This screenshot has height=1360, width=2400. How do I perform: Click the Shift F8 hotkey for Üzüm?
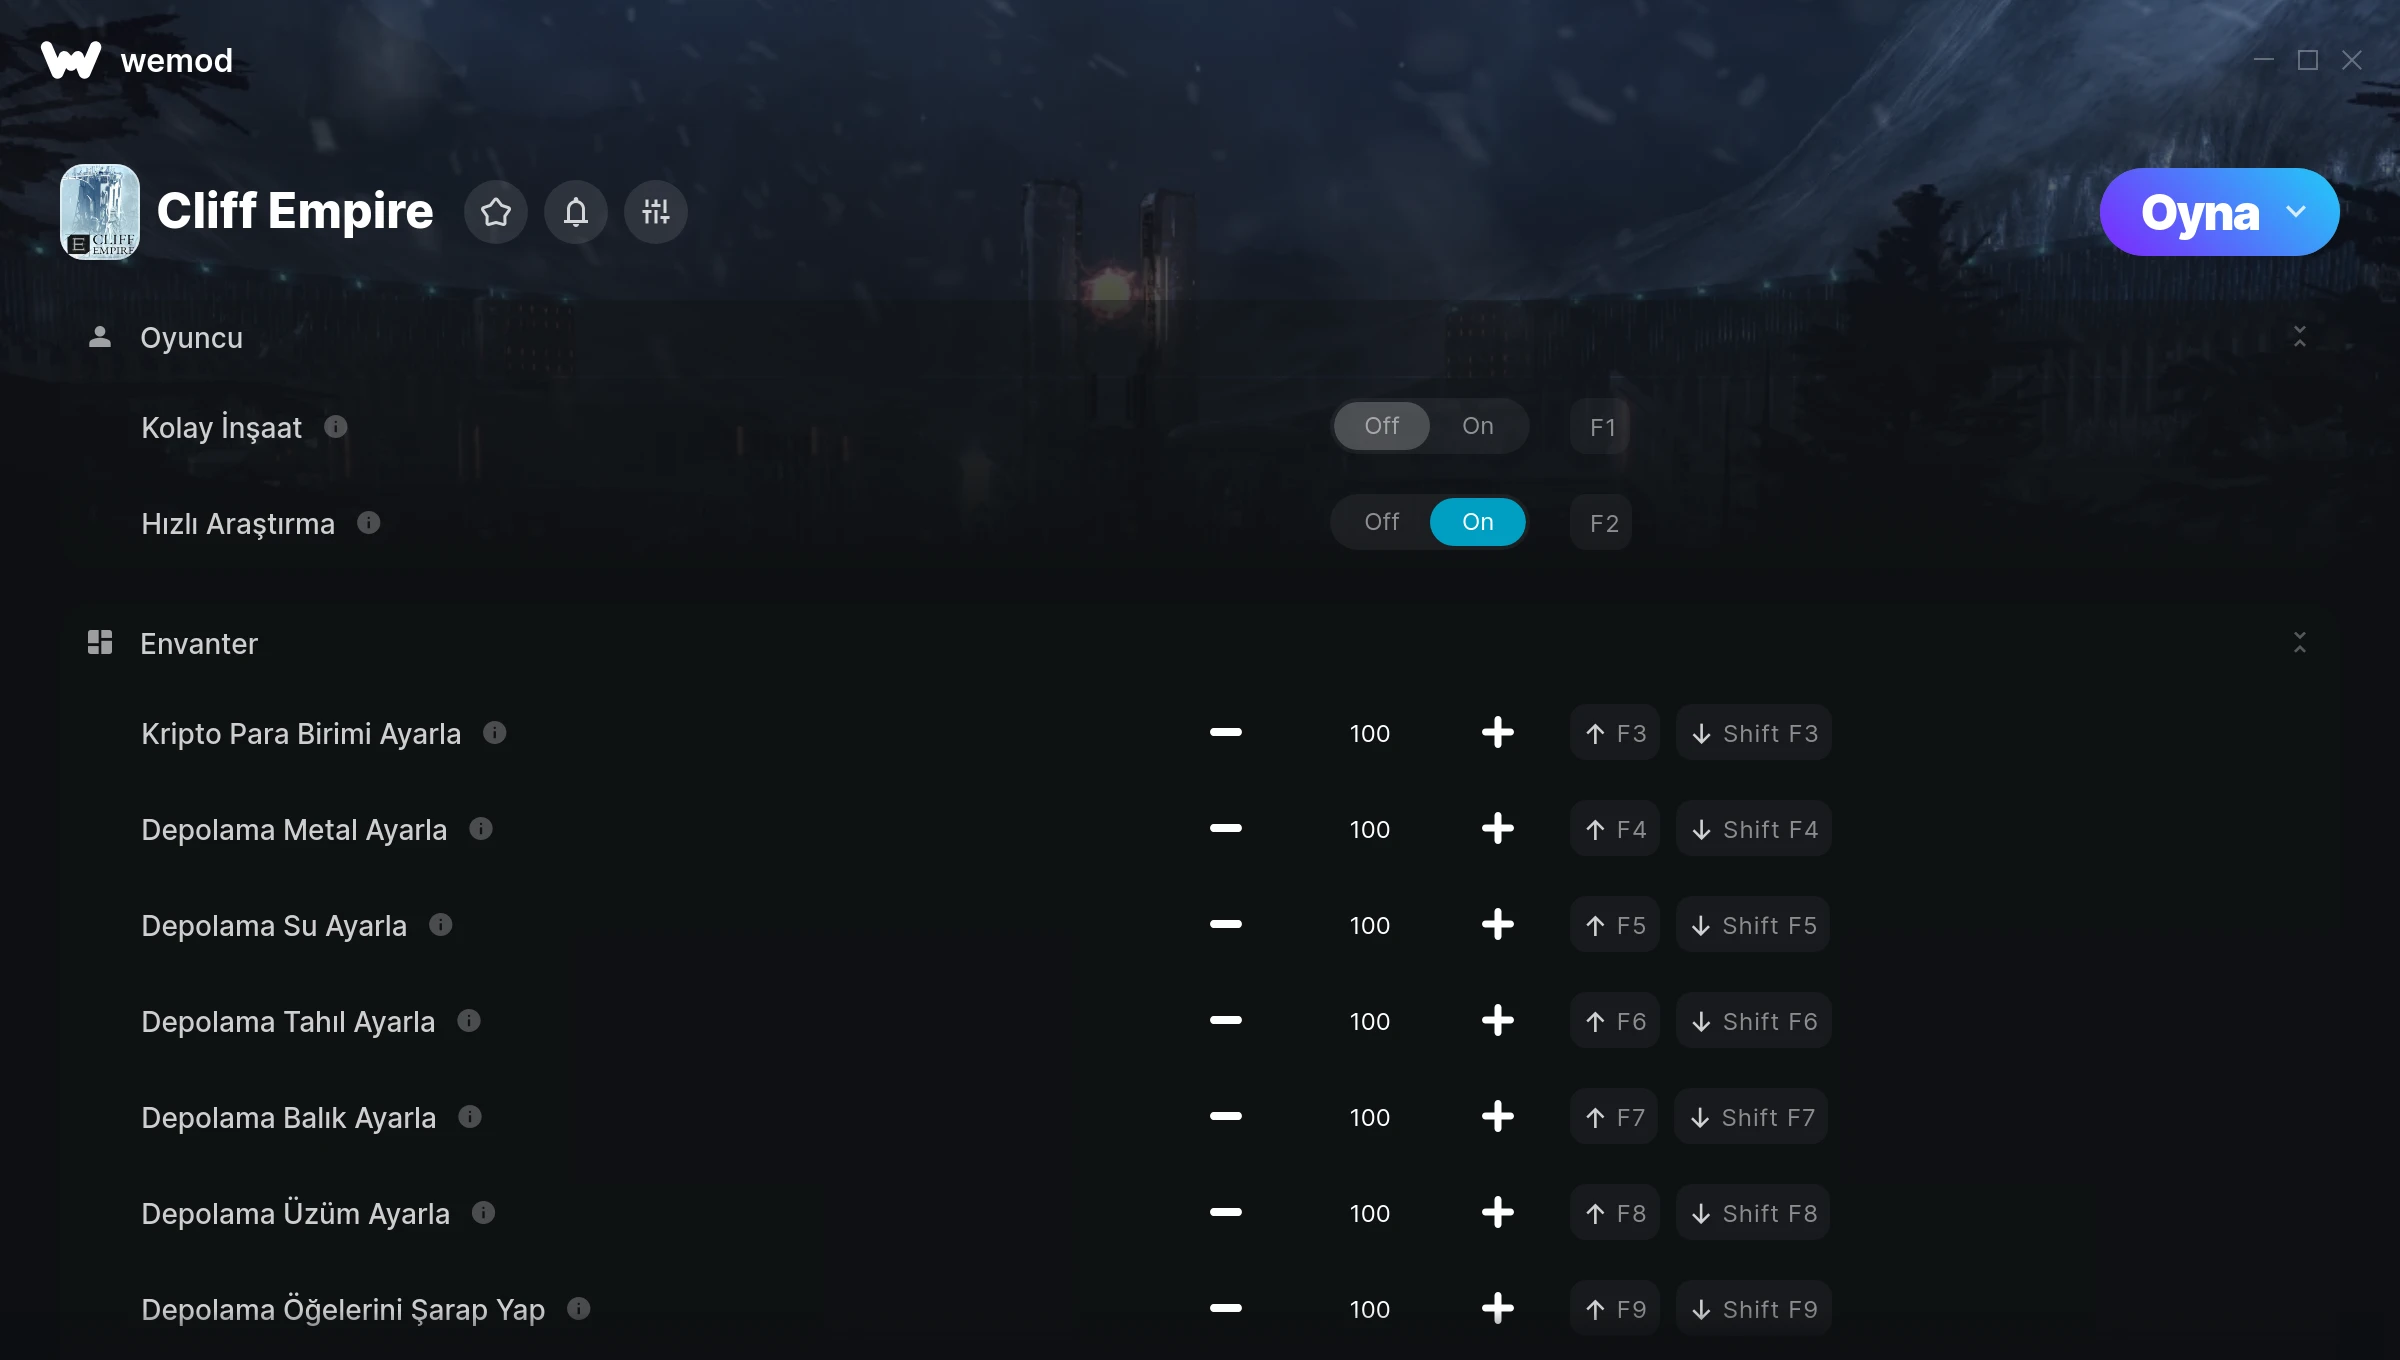click(x=1754, y=1213)
